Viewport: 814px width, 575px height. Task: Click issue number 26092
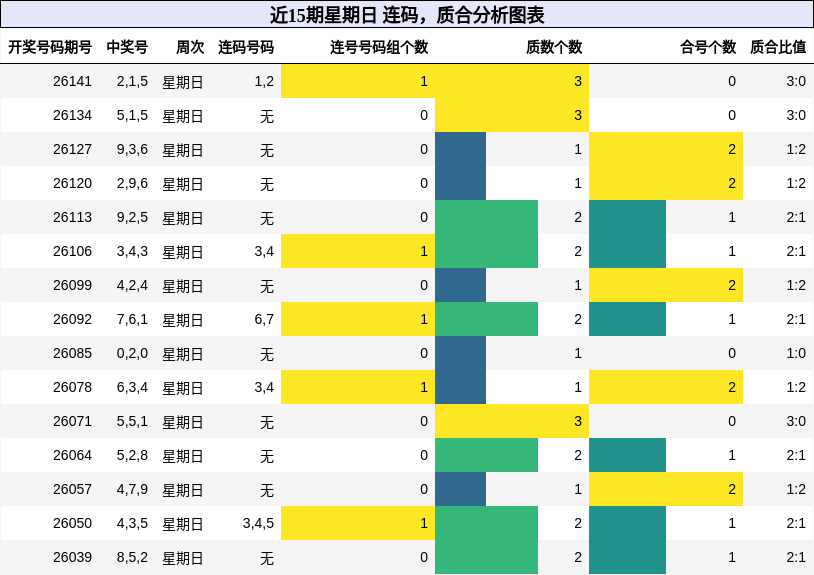[x=72, y=319]
